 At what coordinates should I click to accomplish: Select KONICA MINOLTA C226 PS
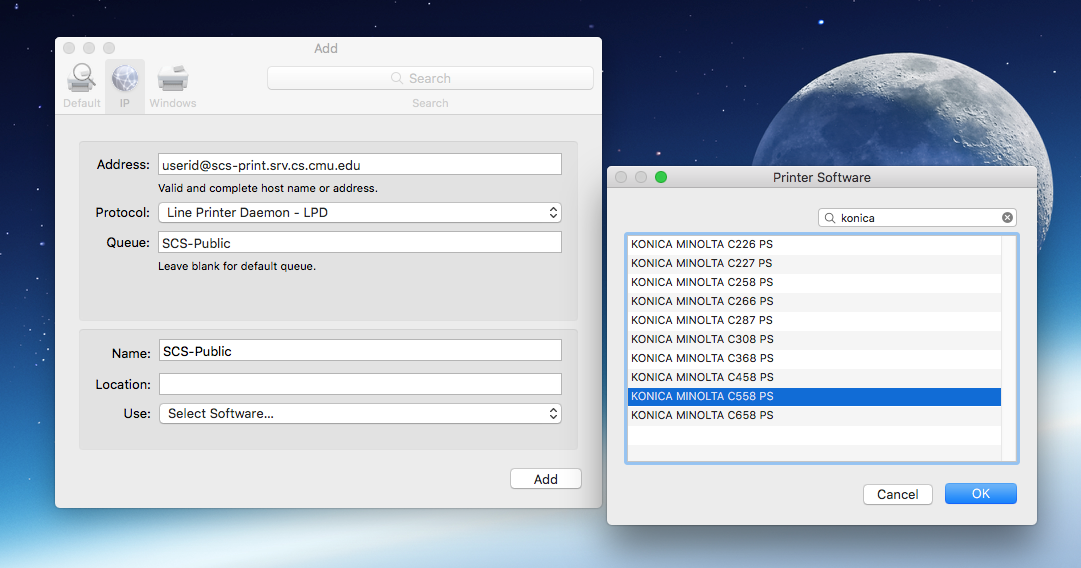701,244
